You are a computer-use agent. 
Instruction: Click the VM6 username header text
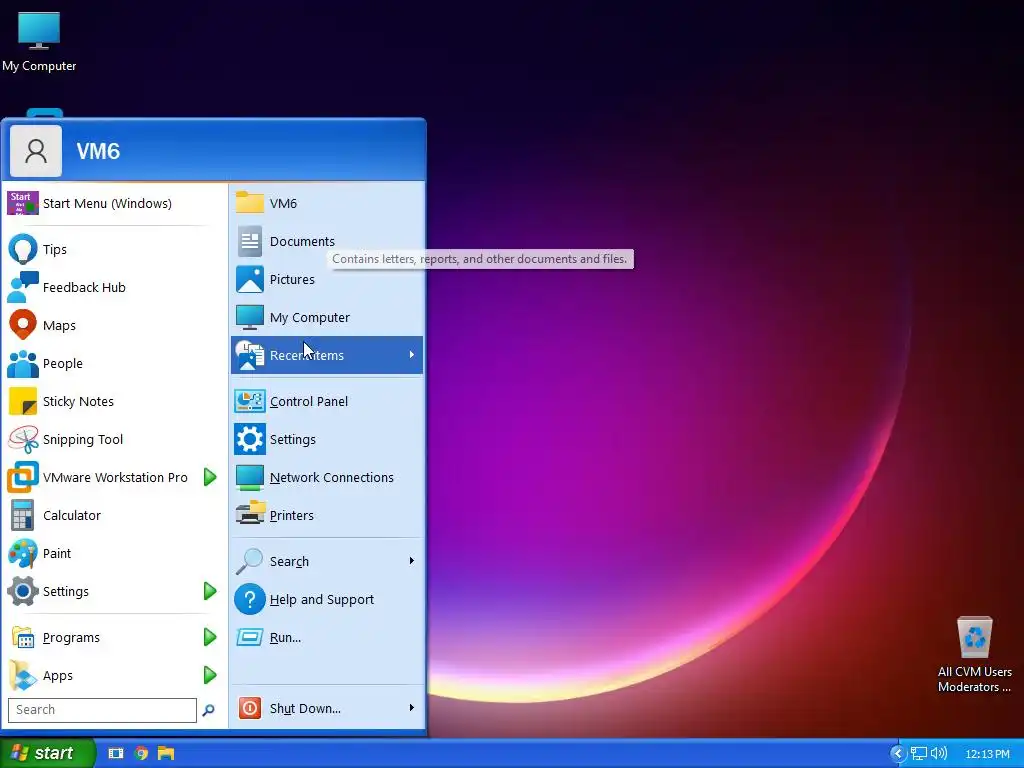[x=99, y=152]
